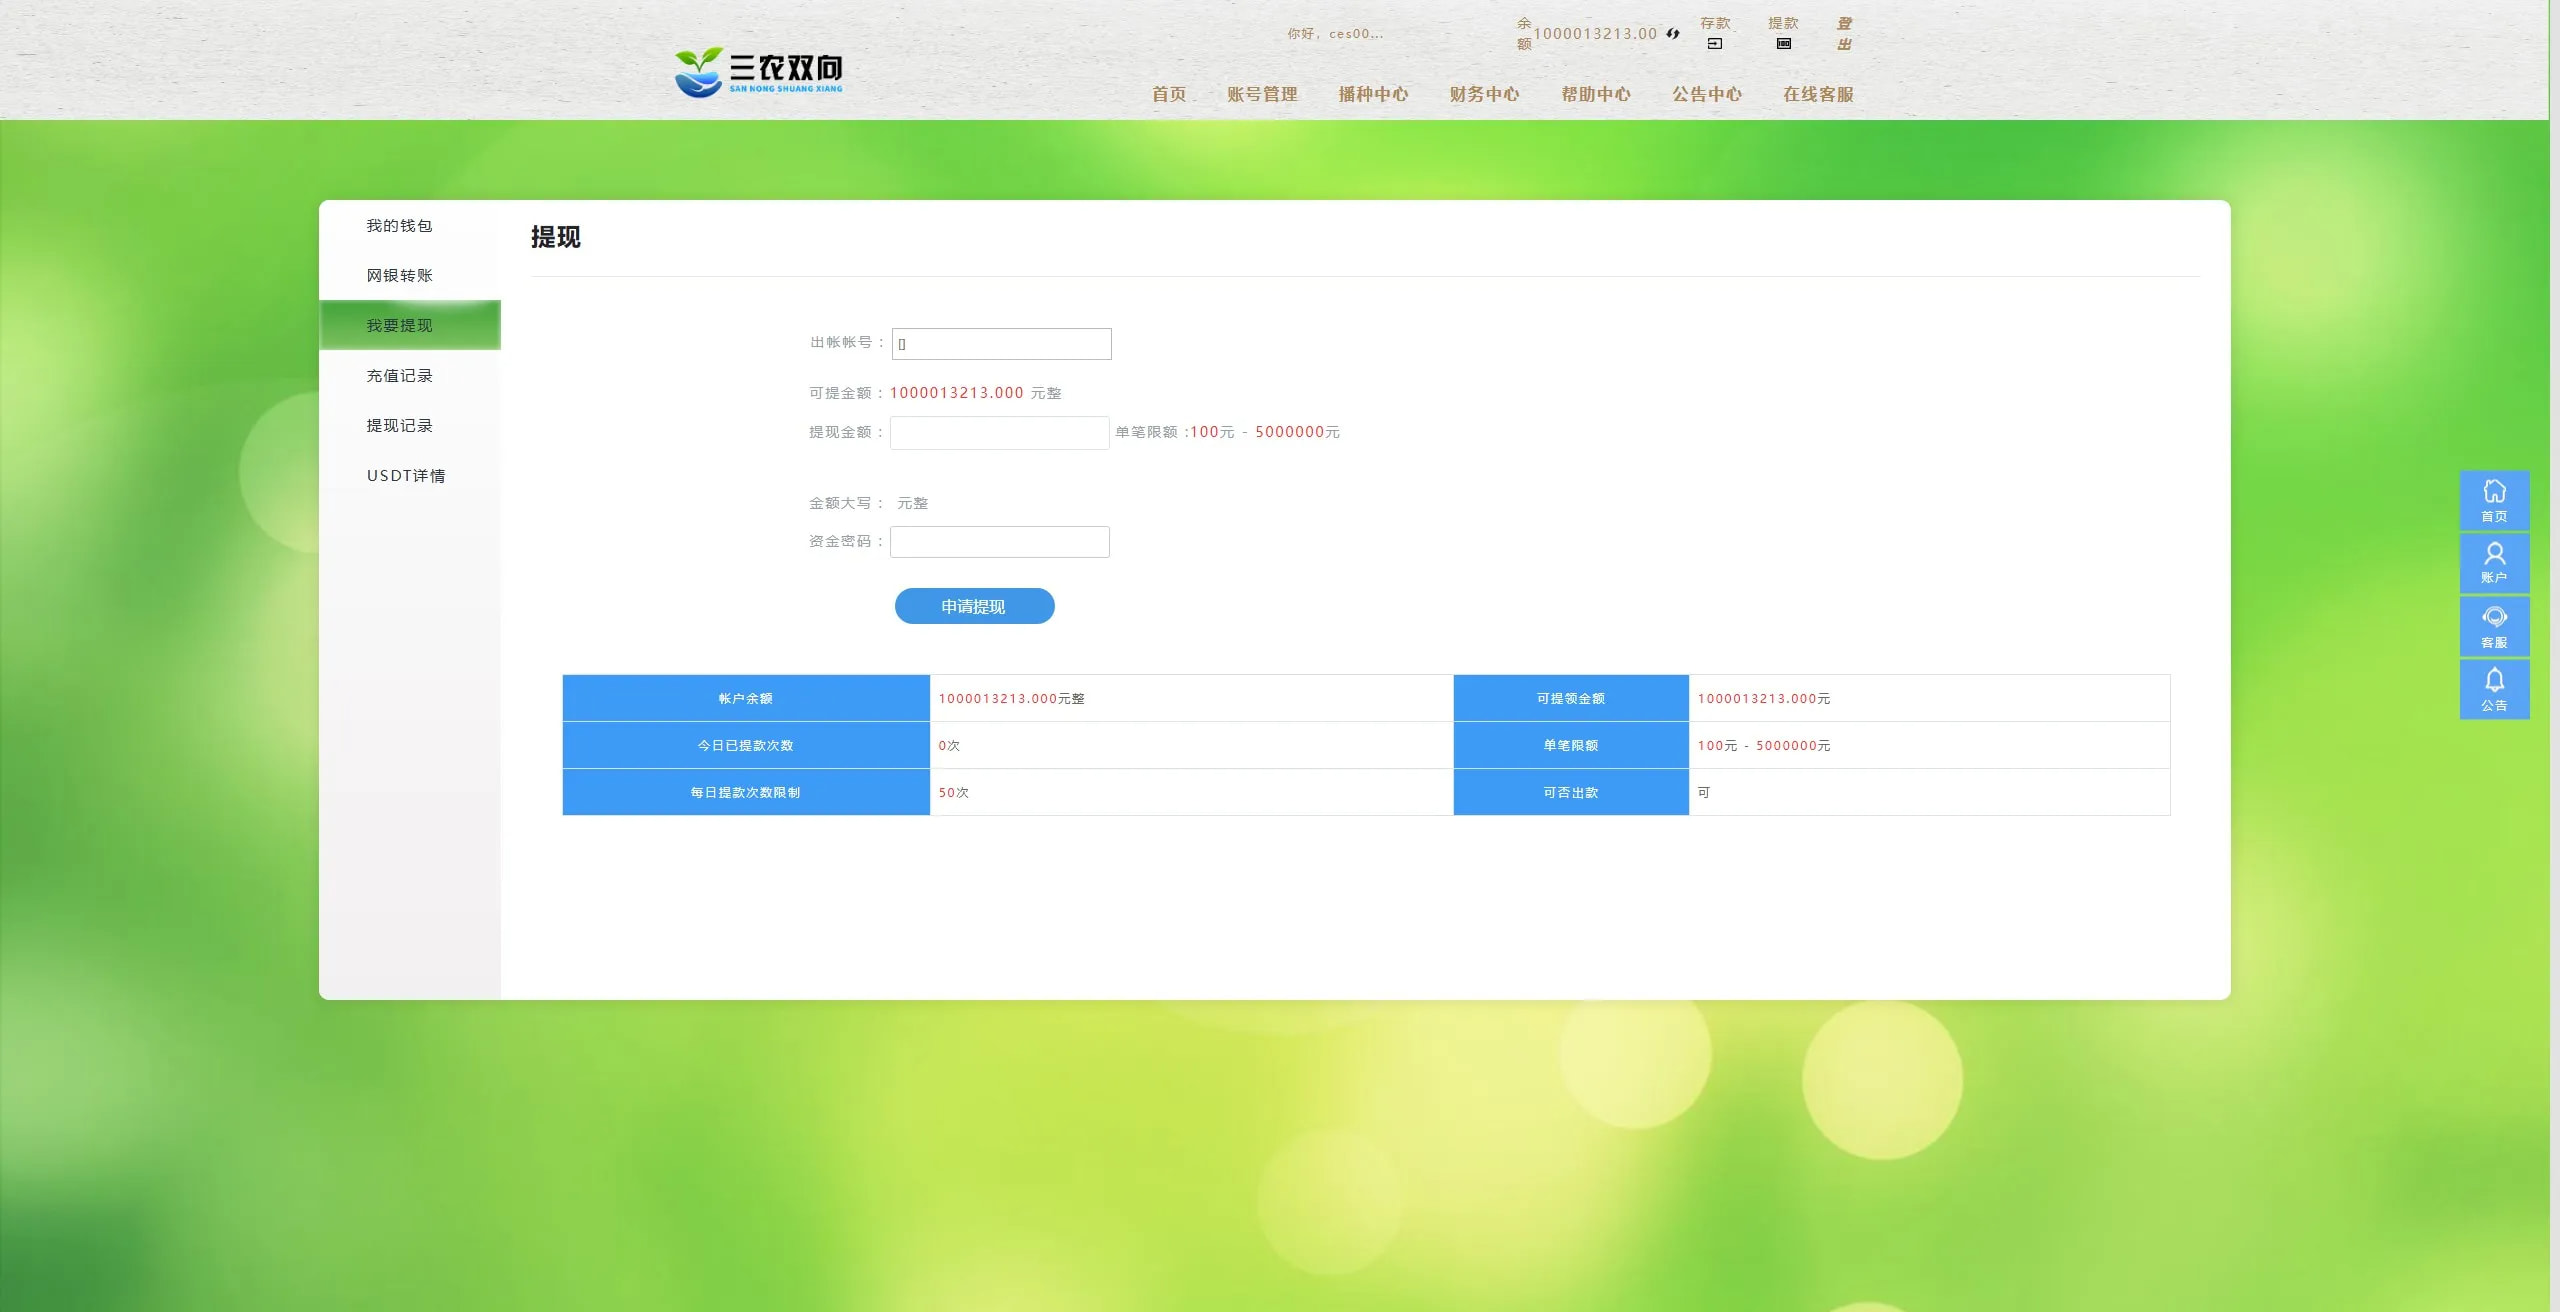The width and height of the screenshot is (2560, 1312).
Task: Click the greeting 你好，ces00... username
Action: point(1335,34)
